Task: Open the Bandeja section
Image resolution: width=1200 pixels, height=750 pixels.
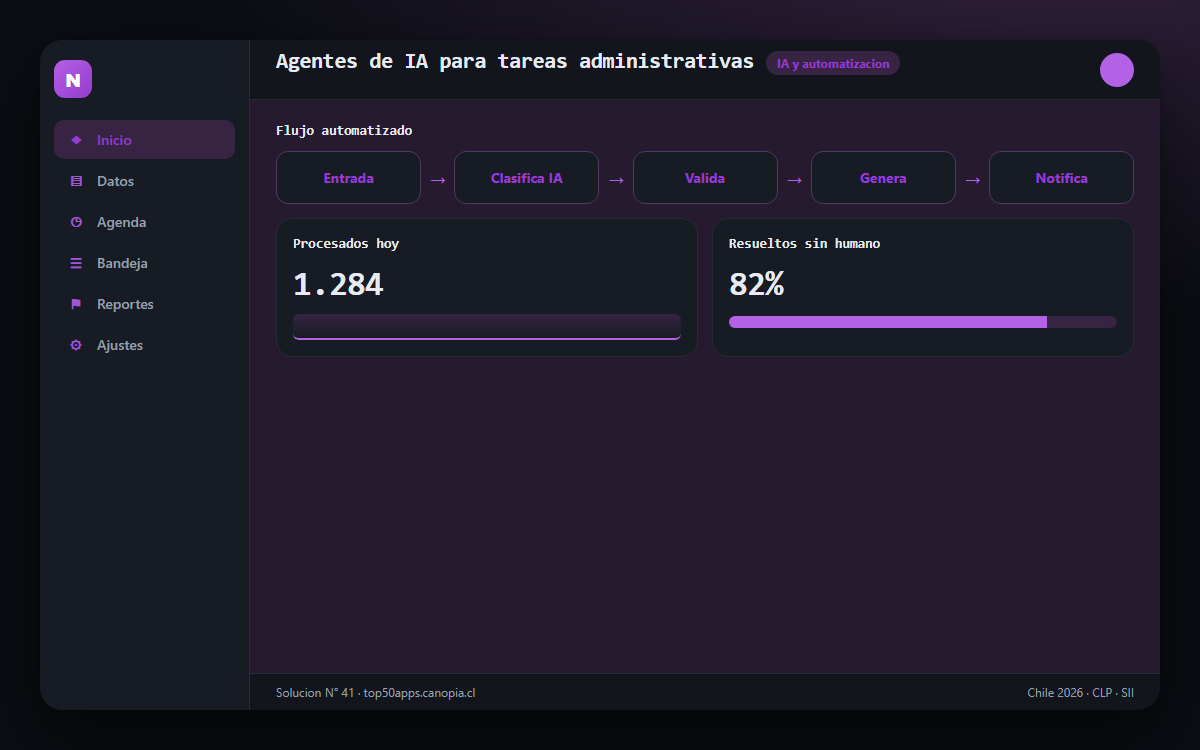Action: (x=144, y=263)
